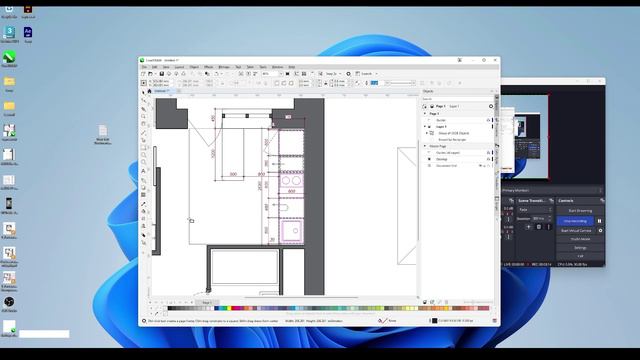Toggle lock of the Desktop layer

coord(488,159)
